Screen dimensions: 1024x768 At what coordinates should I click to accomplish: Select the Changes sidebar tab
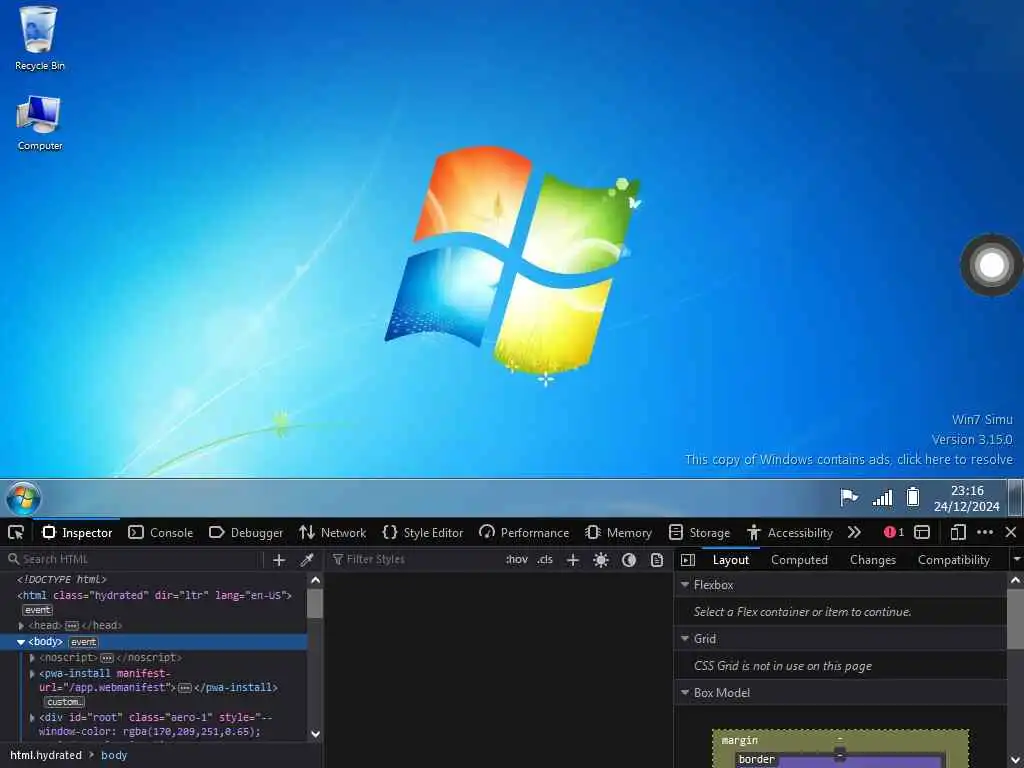pos(872,560)
